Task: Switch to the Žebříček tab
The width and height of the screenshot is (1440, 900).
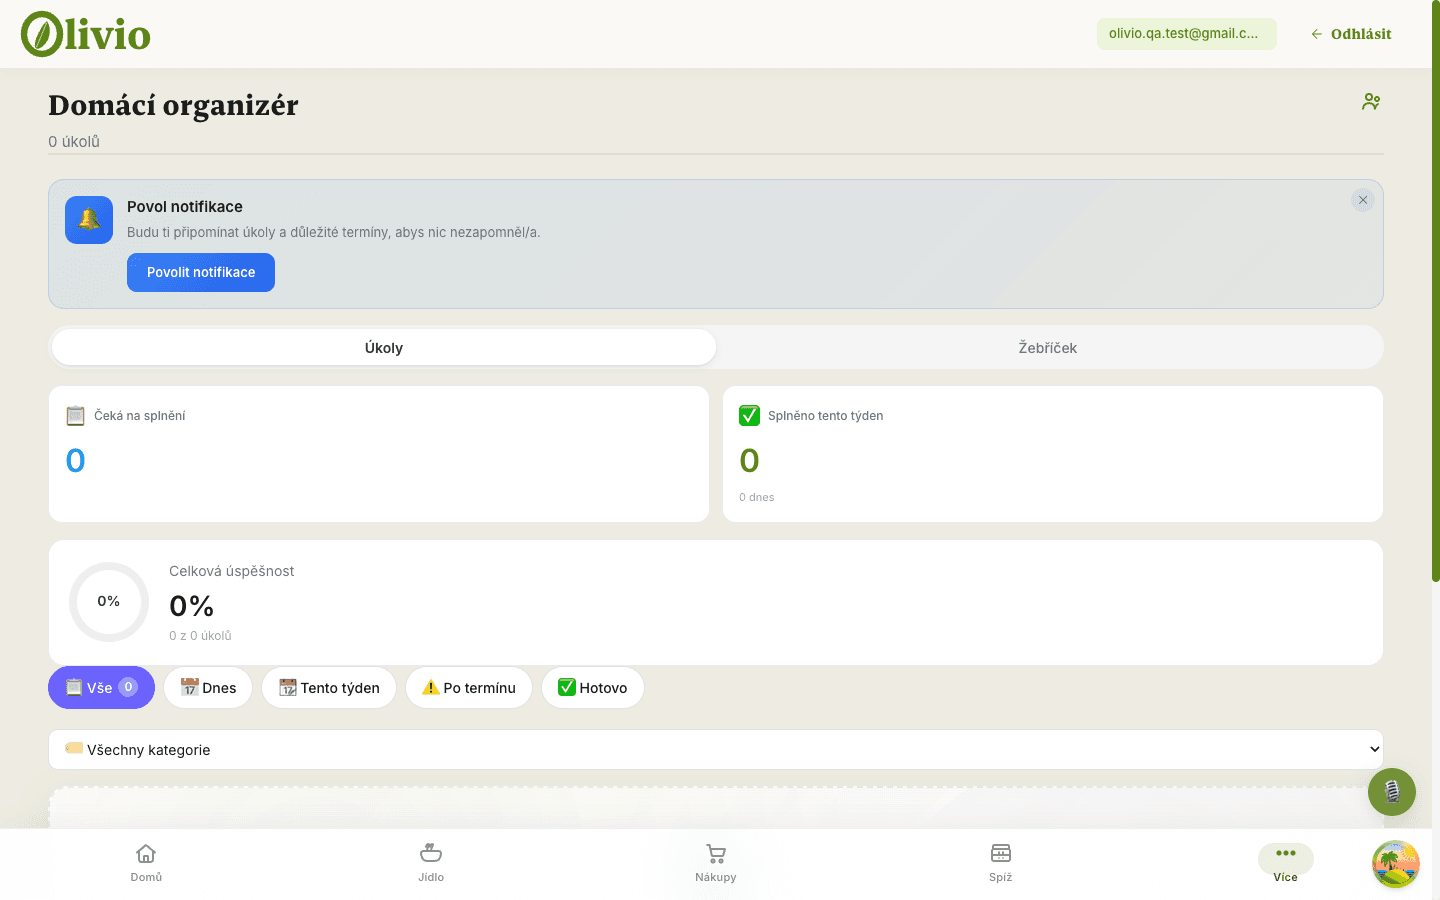Action: click(1048, 347)
